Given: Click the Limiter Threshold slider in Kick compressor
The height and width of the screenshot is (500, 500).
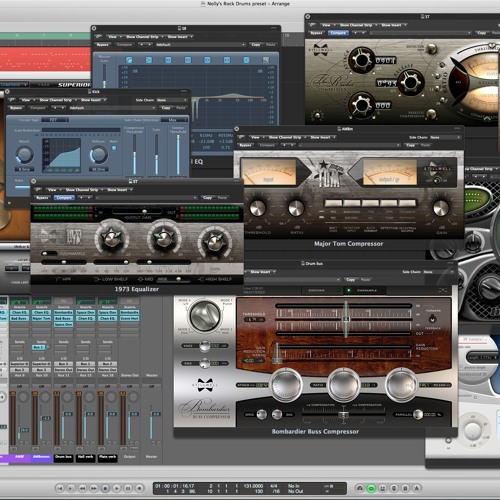Looking at the screenshot, I should point(178,154).
